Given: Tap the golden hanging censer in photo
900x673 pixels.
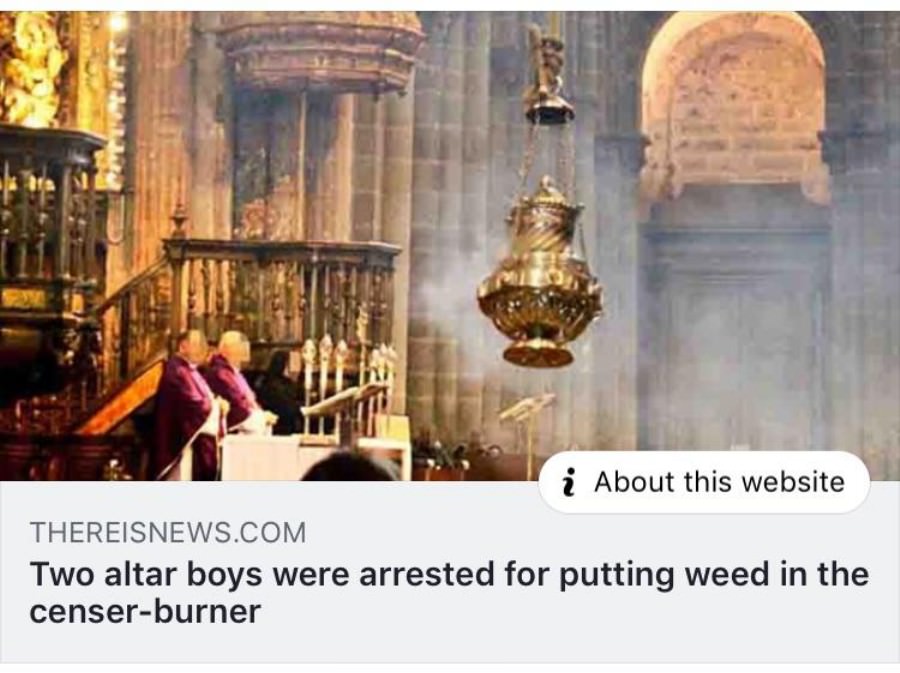Looking at the screenshot, I should pos(540,274).
